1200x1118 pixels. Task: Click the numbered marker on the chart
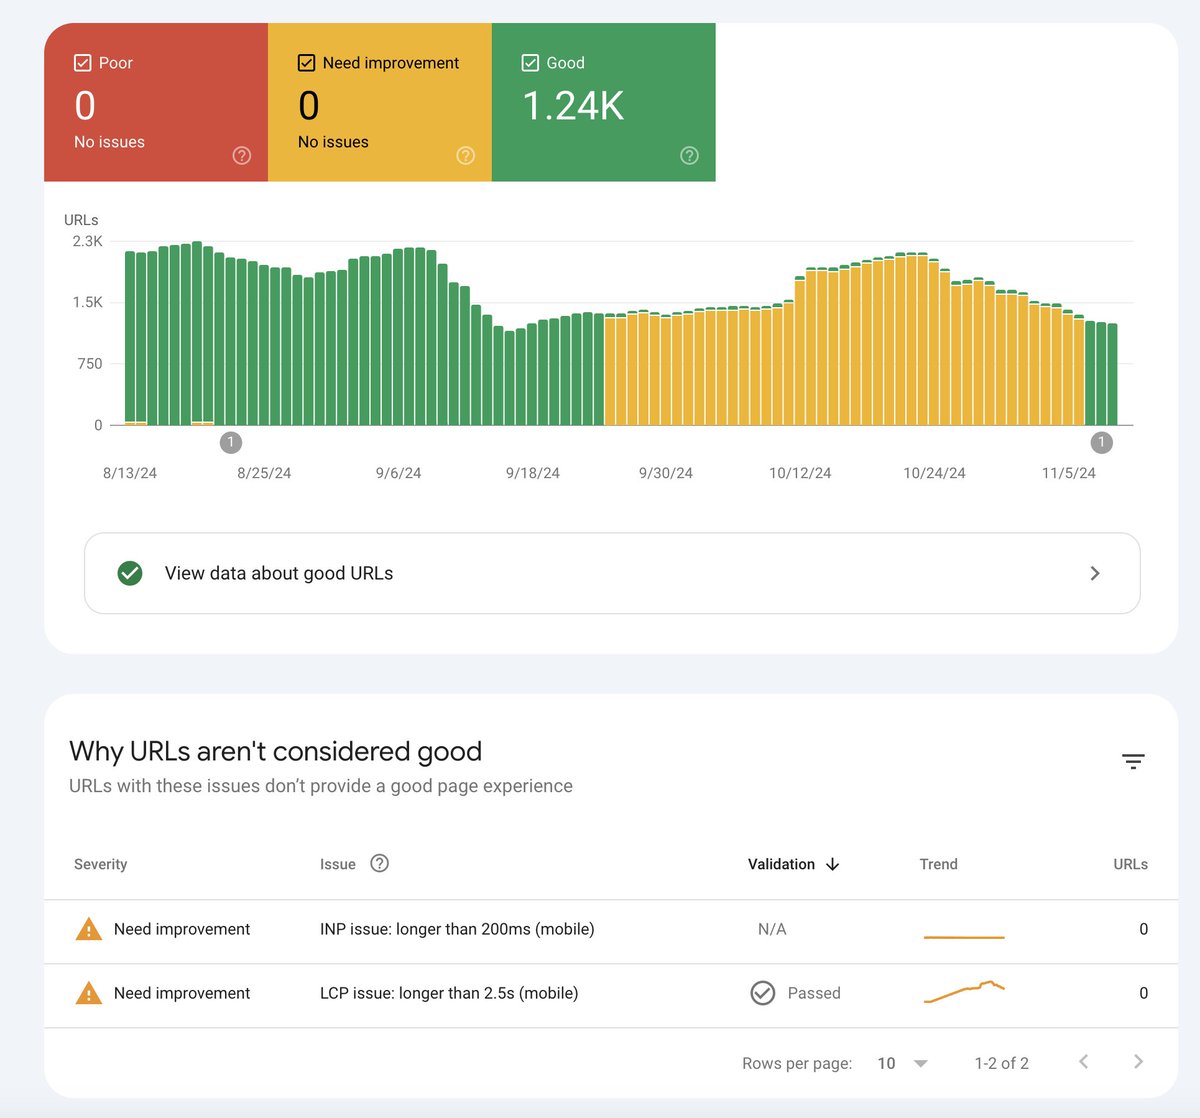pyautogui.click(x=231, y=442)
